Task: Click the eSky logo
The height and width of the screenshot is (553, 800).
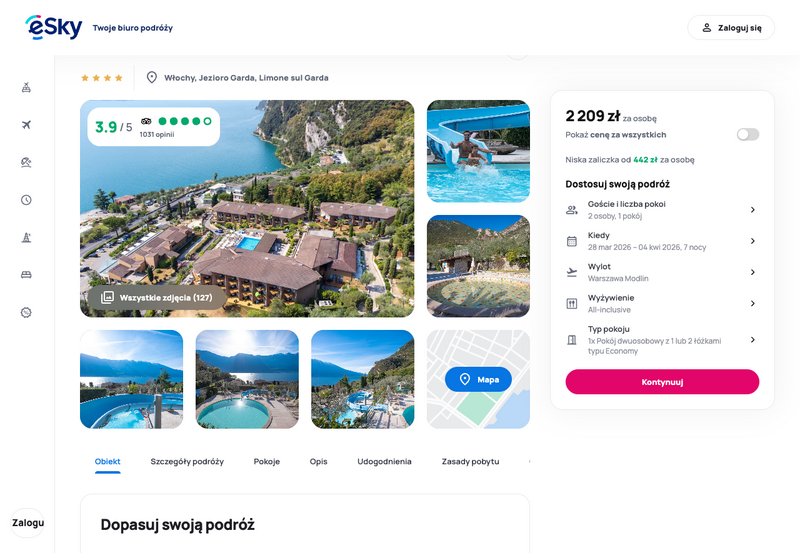Action: pyautogui.click(x=54, y=27)
